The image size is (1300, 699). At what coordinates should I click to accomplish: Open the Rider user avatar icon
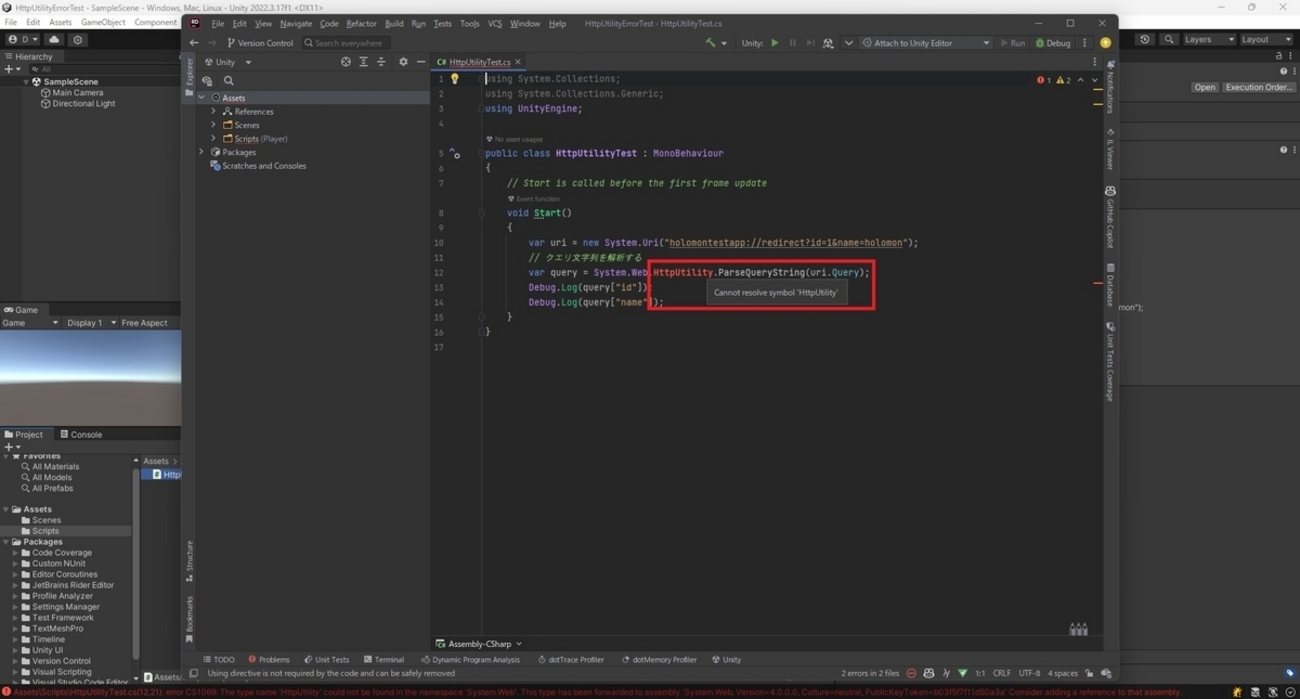click(x=1105, y=43)
